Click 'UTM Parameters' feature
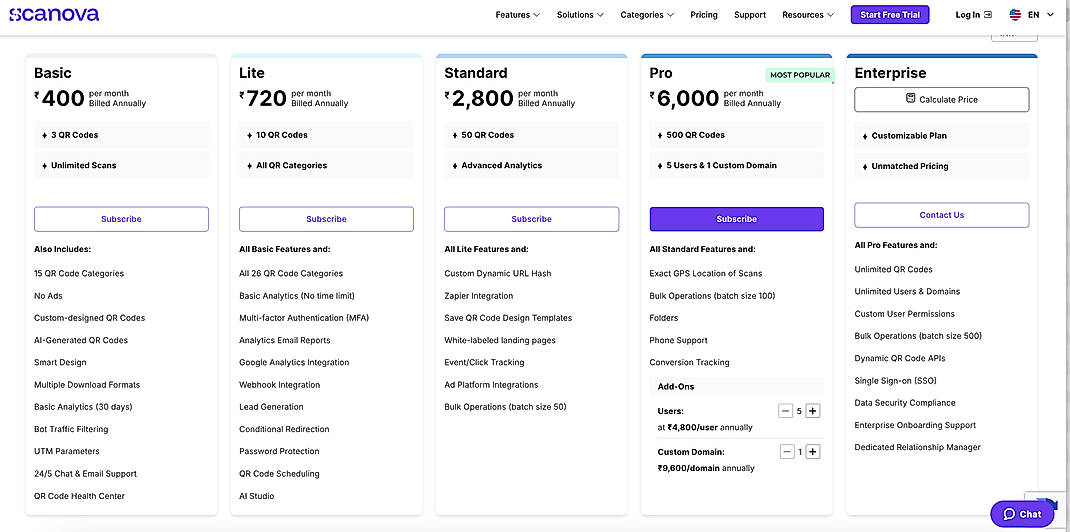Viewport: 1070px width, 532px height. click(67, 452)
